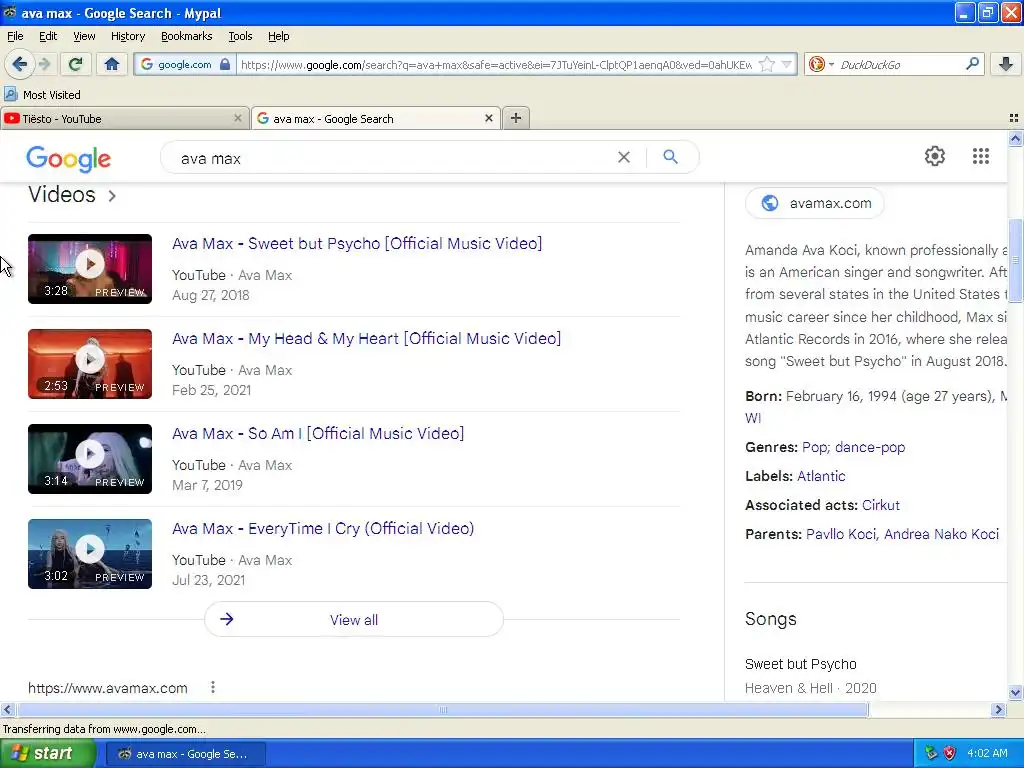1024x768 pixels.
Task: Follow the Pop genre link
Action: tap(816, 447)
